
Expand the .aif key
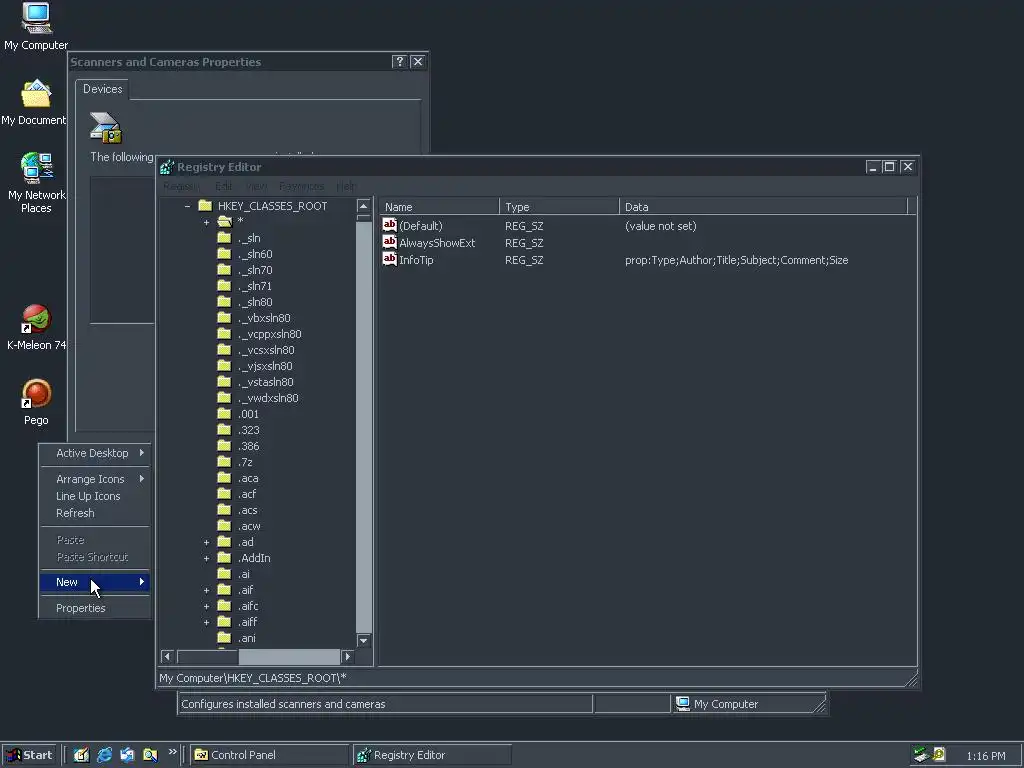[x=206, y=590]
